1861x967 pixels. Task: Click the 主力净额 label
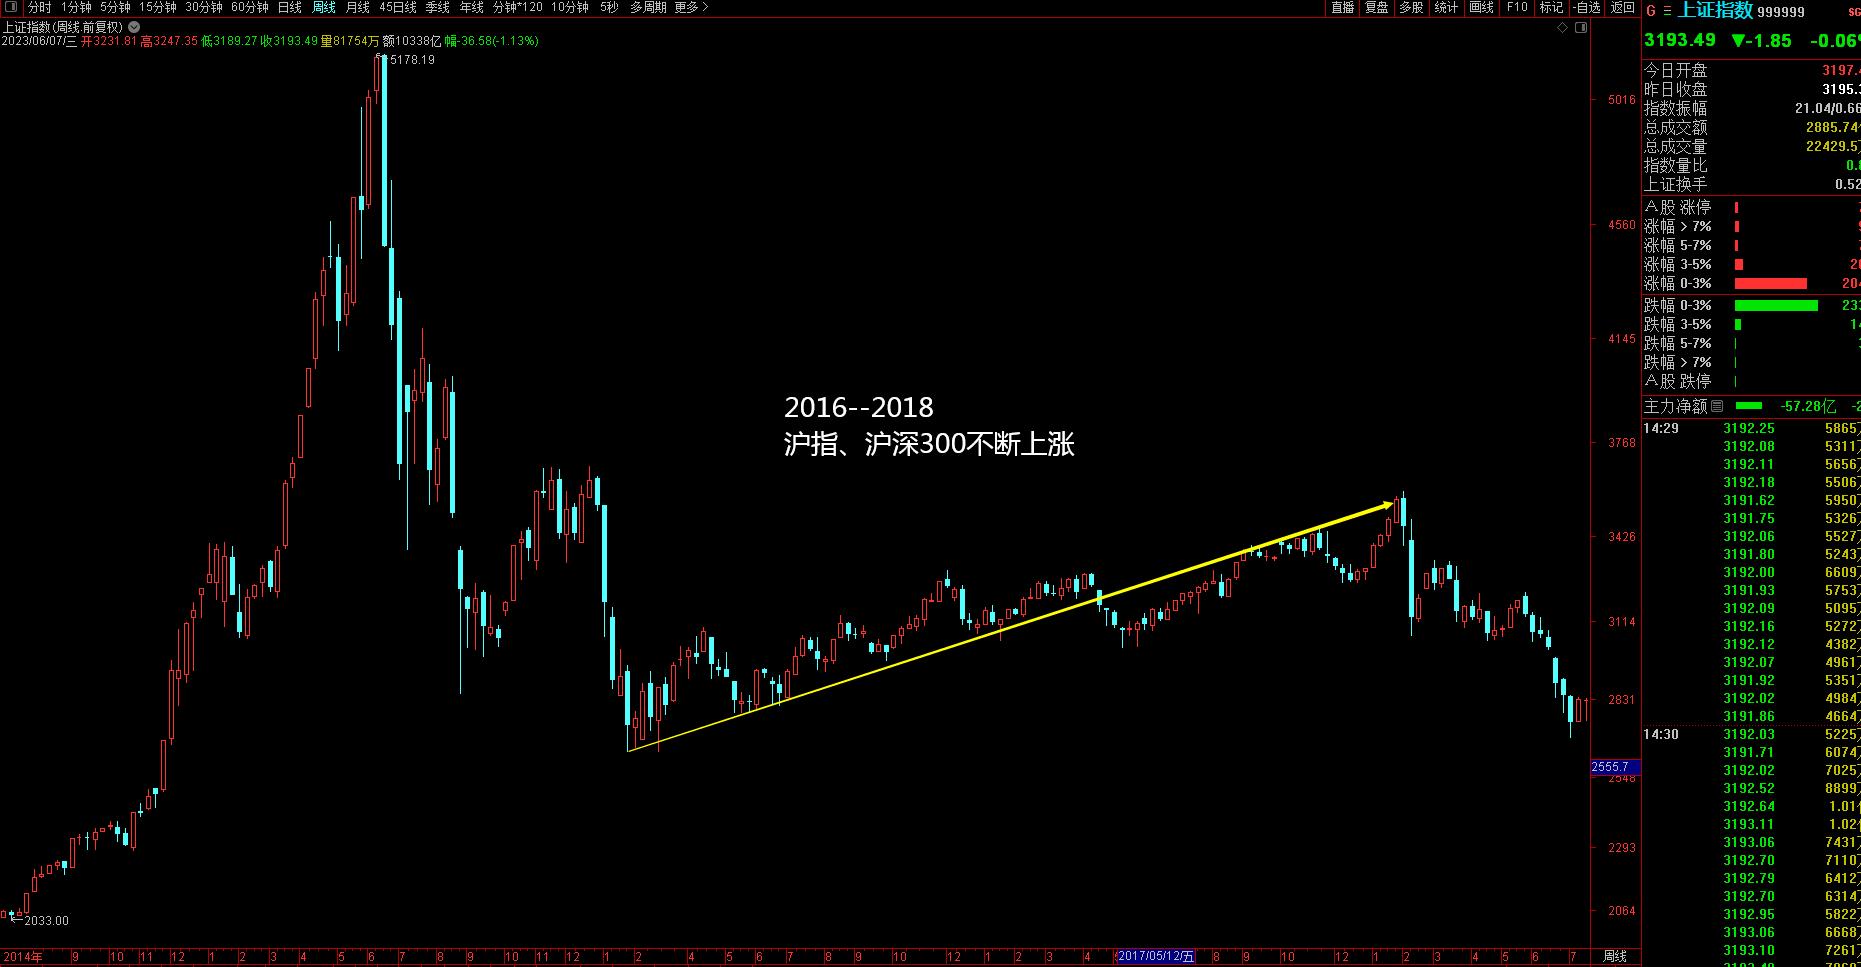click(1676, 406)
